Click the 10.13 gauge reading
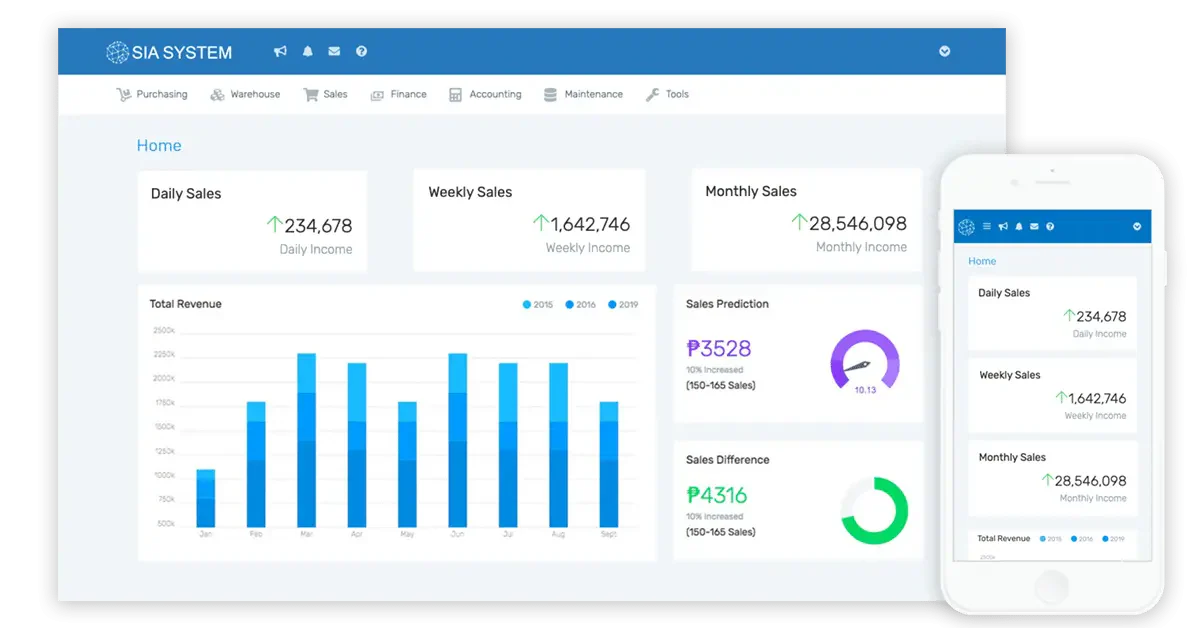This screenshot has width=1200, height=628. tap(865, 390)
